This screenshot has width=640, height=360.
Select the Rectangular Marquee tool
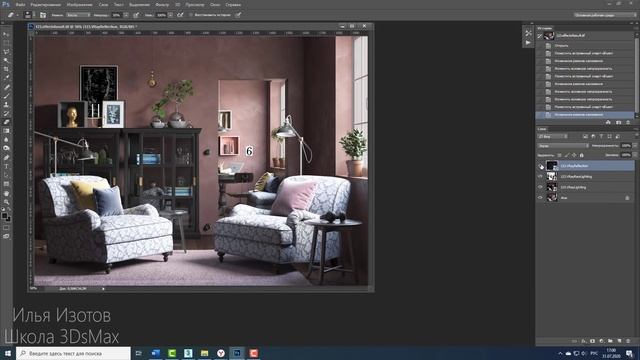pyautogui.click(x=6, y=43)
